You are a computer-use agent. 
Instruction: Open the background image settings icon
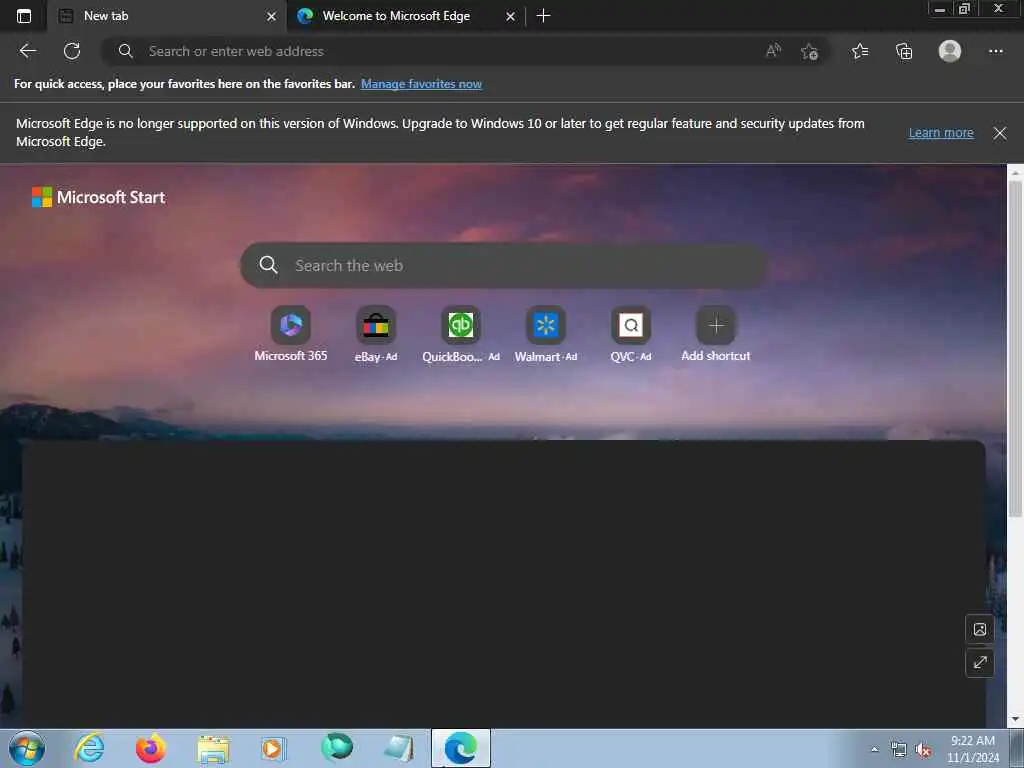pos(980,630)
